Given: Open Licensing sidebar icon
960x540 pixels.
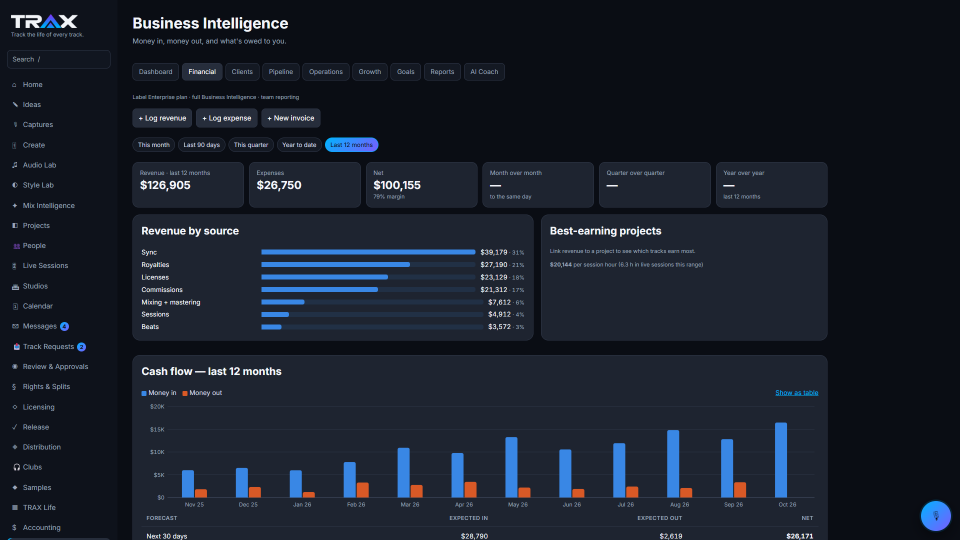Looking at the screenshot, I should [x=15, y=407].
